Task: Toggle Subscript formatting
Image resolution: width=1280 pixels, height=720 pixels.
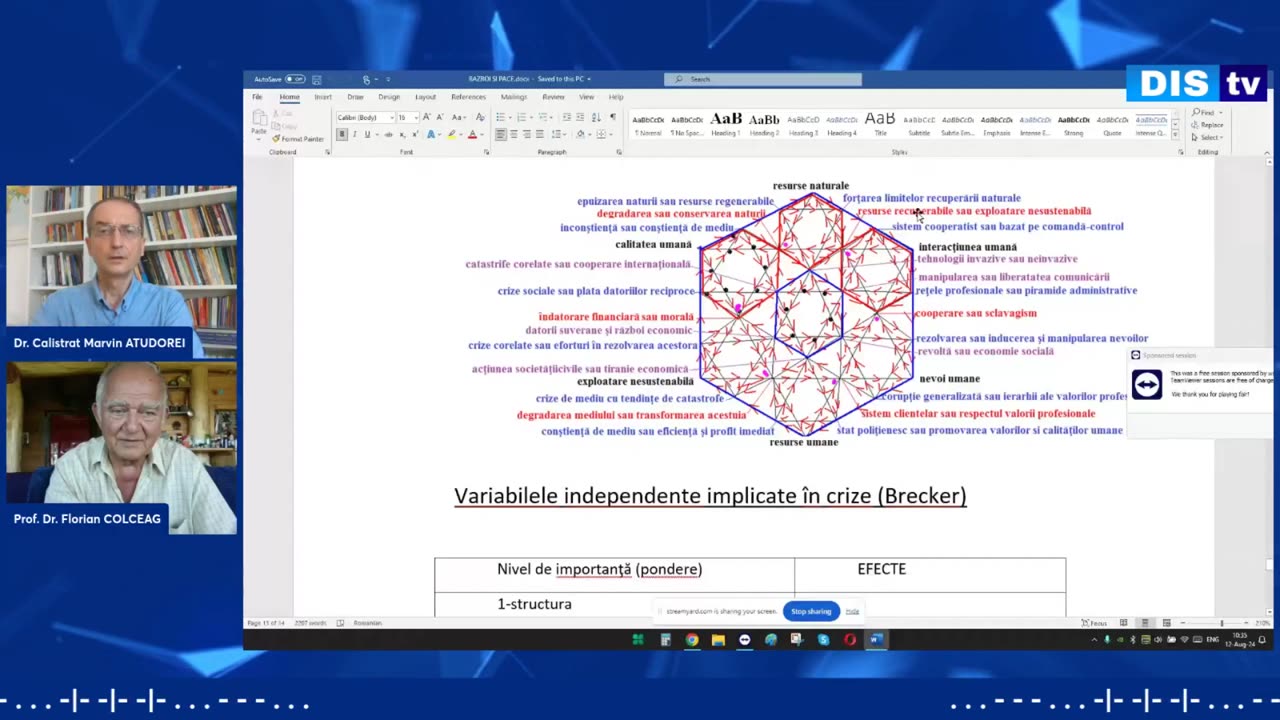Action: [x=403, y=134]
